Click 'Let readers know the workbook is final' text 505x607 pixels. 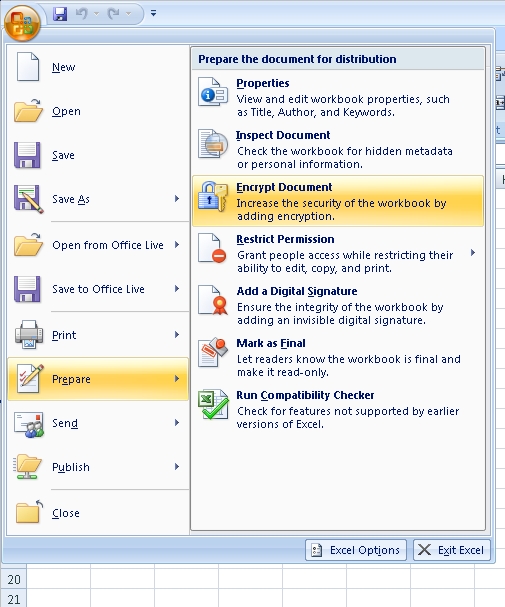pyautogui.click(x=349, y=365)
